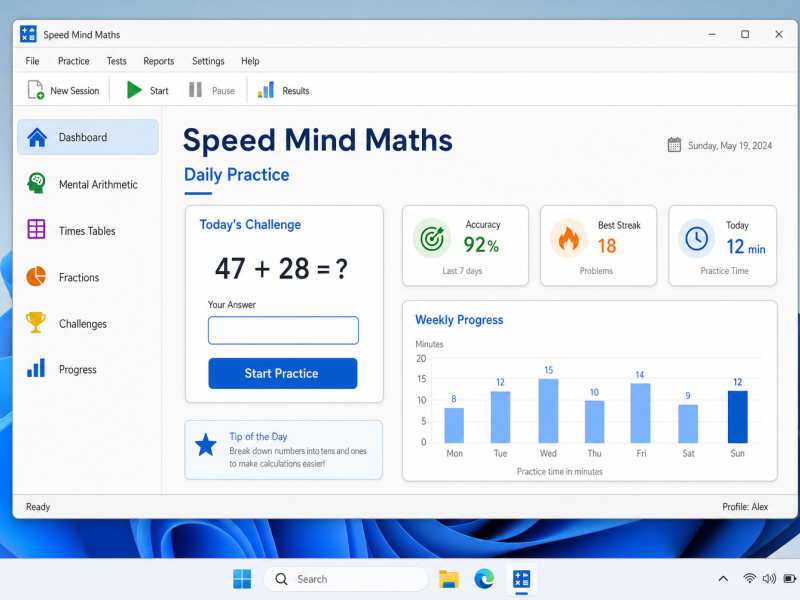Open the Help menu

pos(250,61)
